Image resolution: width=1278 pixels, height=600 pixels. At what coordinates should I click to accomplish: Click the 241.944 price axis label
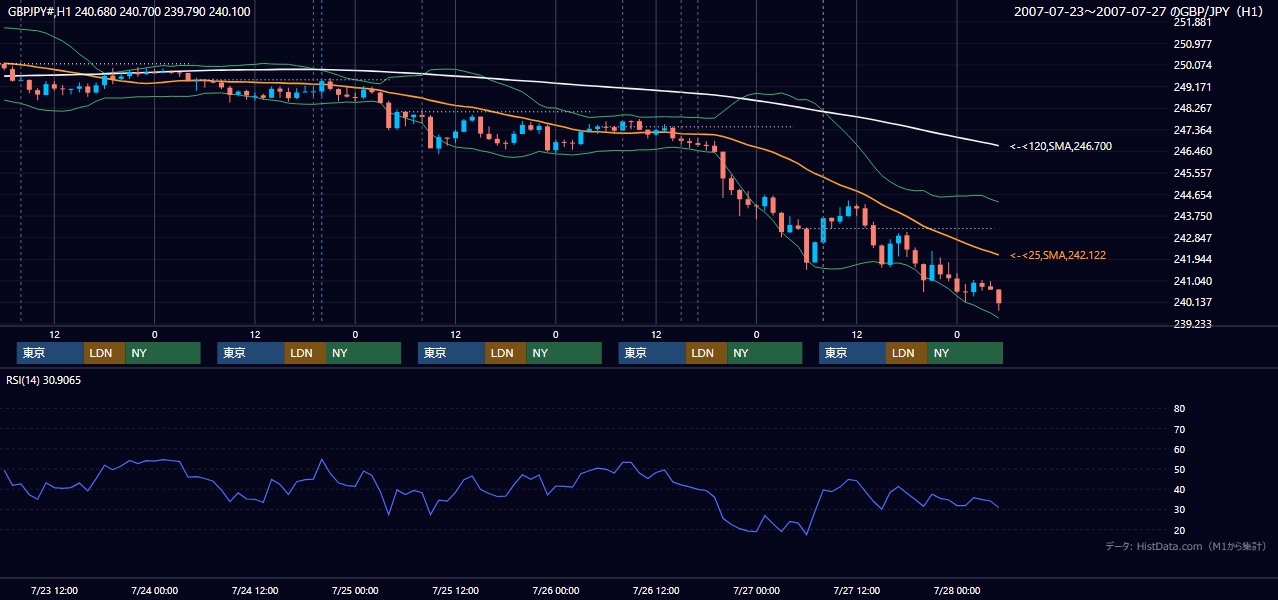tap(1193, 259)
